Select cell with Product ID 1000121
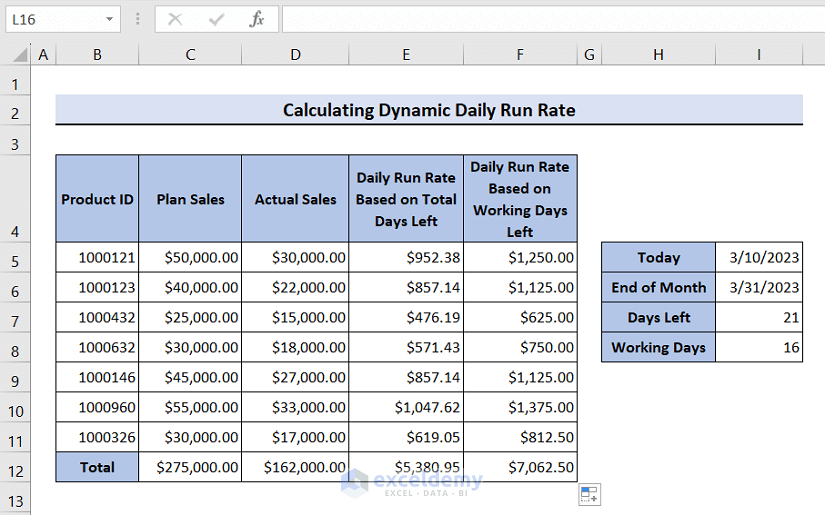Viewport: 825px width, 515px height. [97, 257]
